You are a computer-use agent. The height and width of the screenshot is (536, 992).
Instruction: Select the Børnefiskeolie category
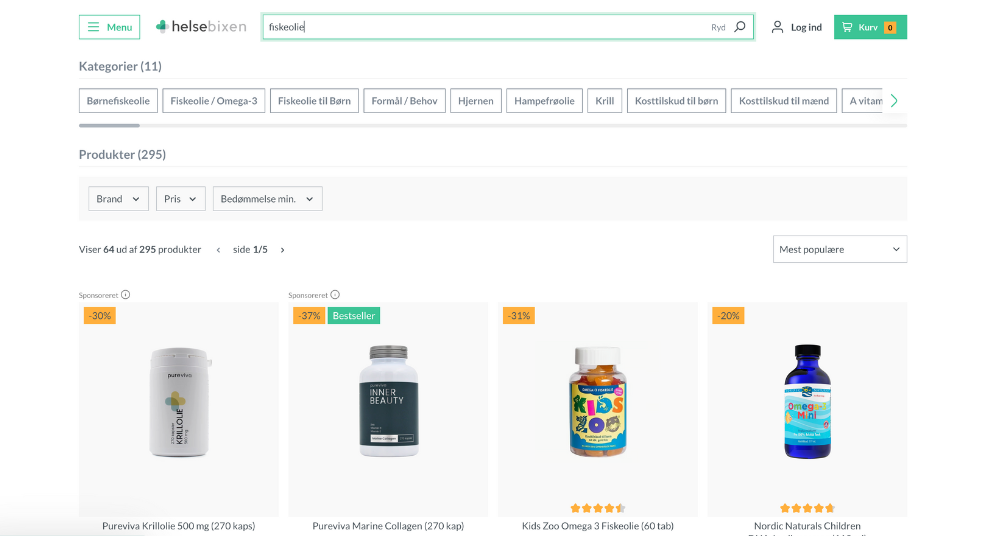(118, 101)
